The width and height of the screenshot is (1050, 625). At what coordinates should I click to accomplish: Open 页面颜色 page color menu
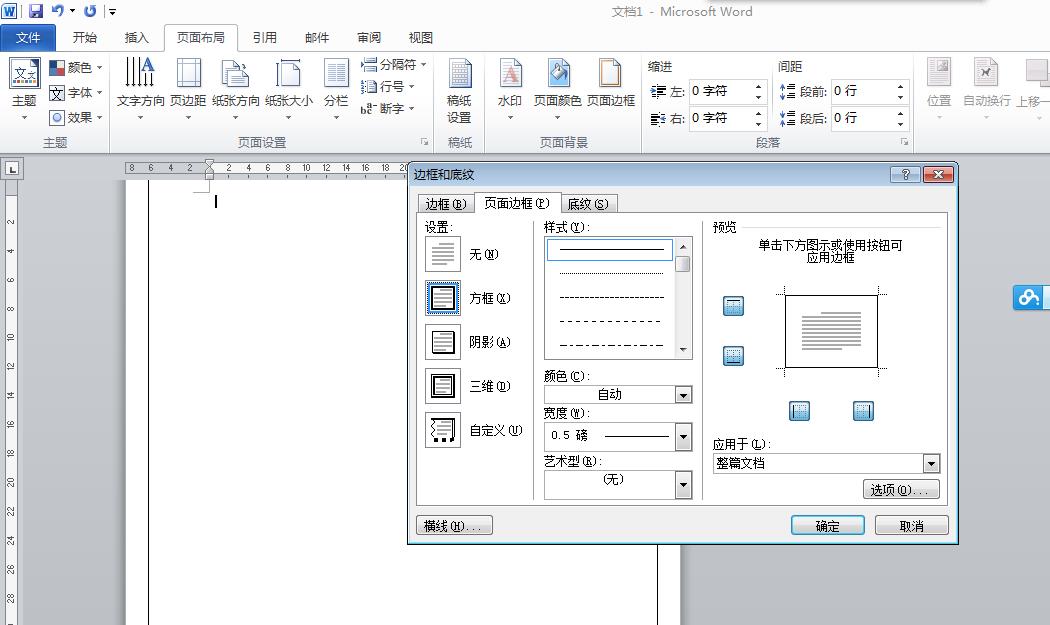pos(557,89)
